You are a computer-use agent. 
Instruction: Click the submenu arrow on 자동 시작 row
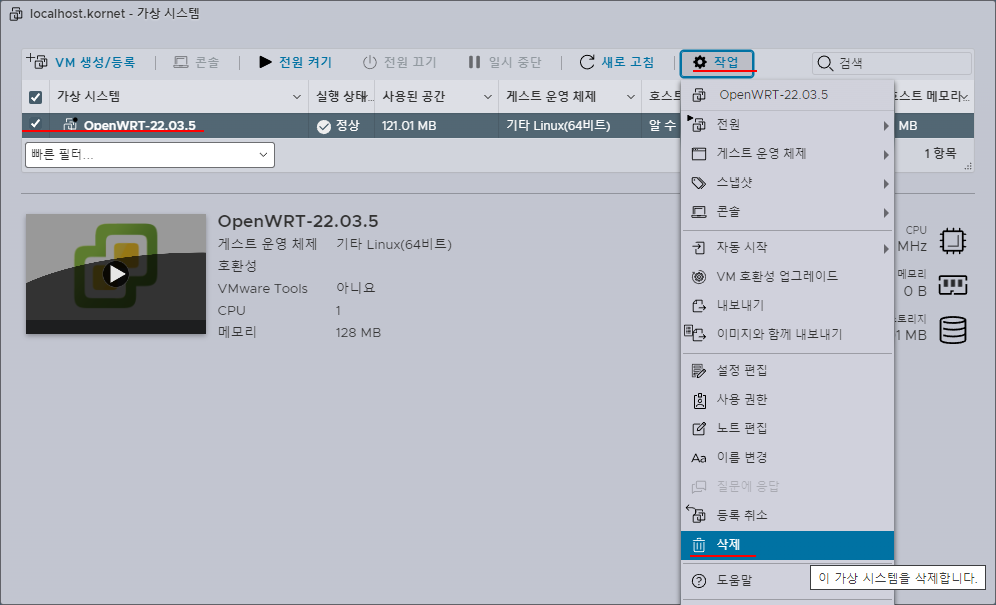[x=885, y=248]
